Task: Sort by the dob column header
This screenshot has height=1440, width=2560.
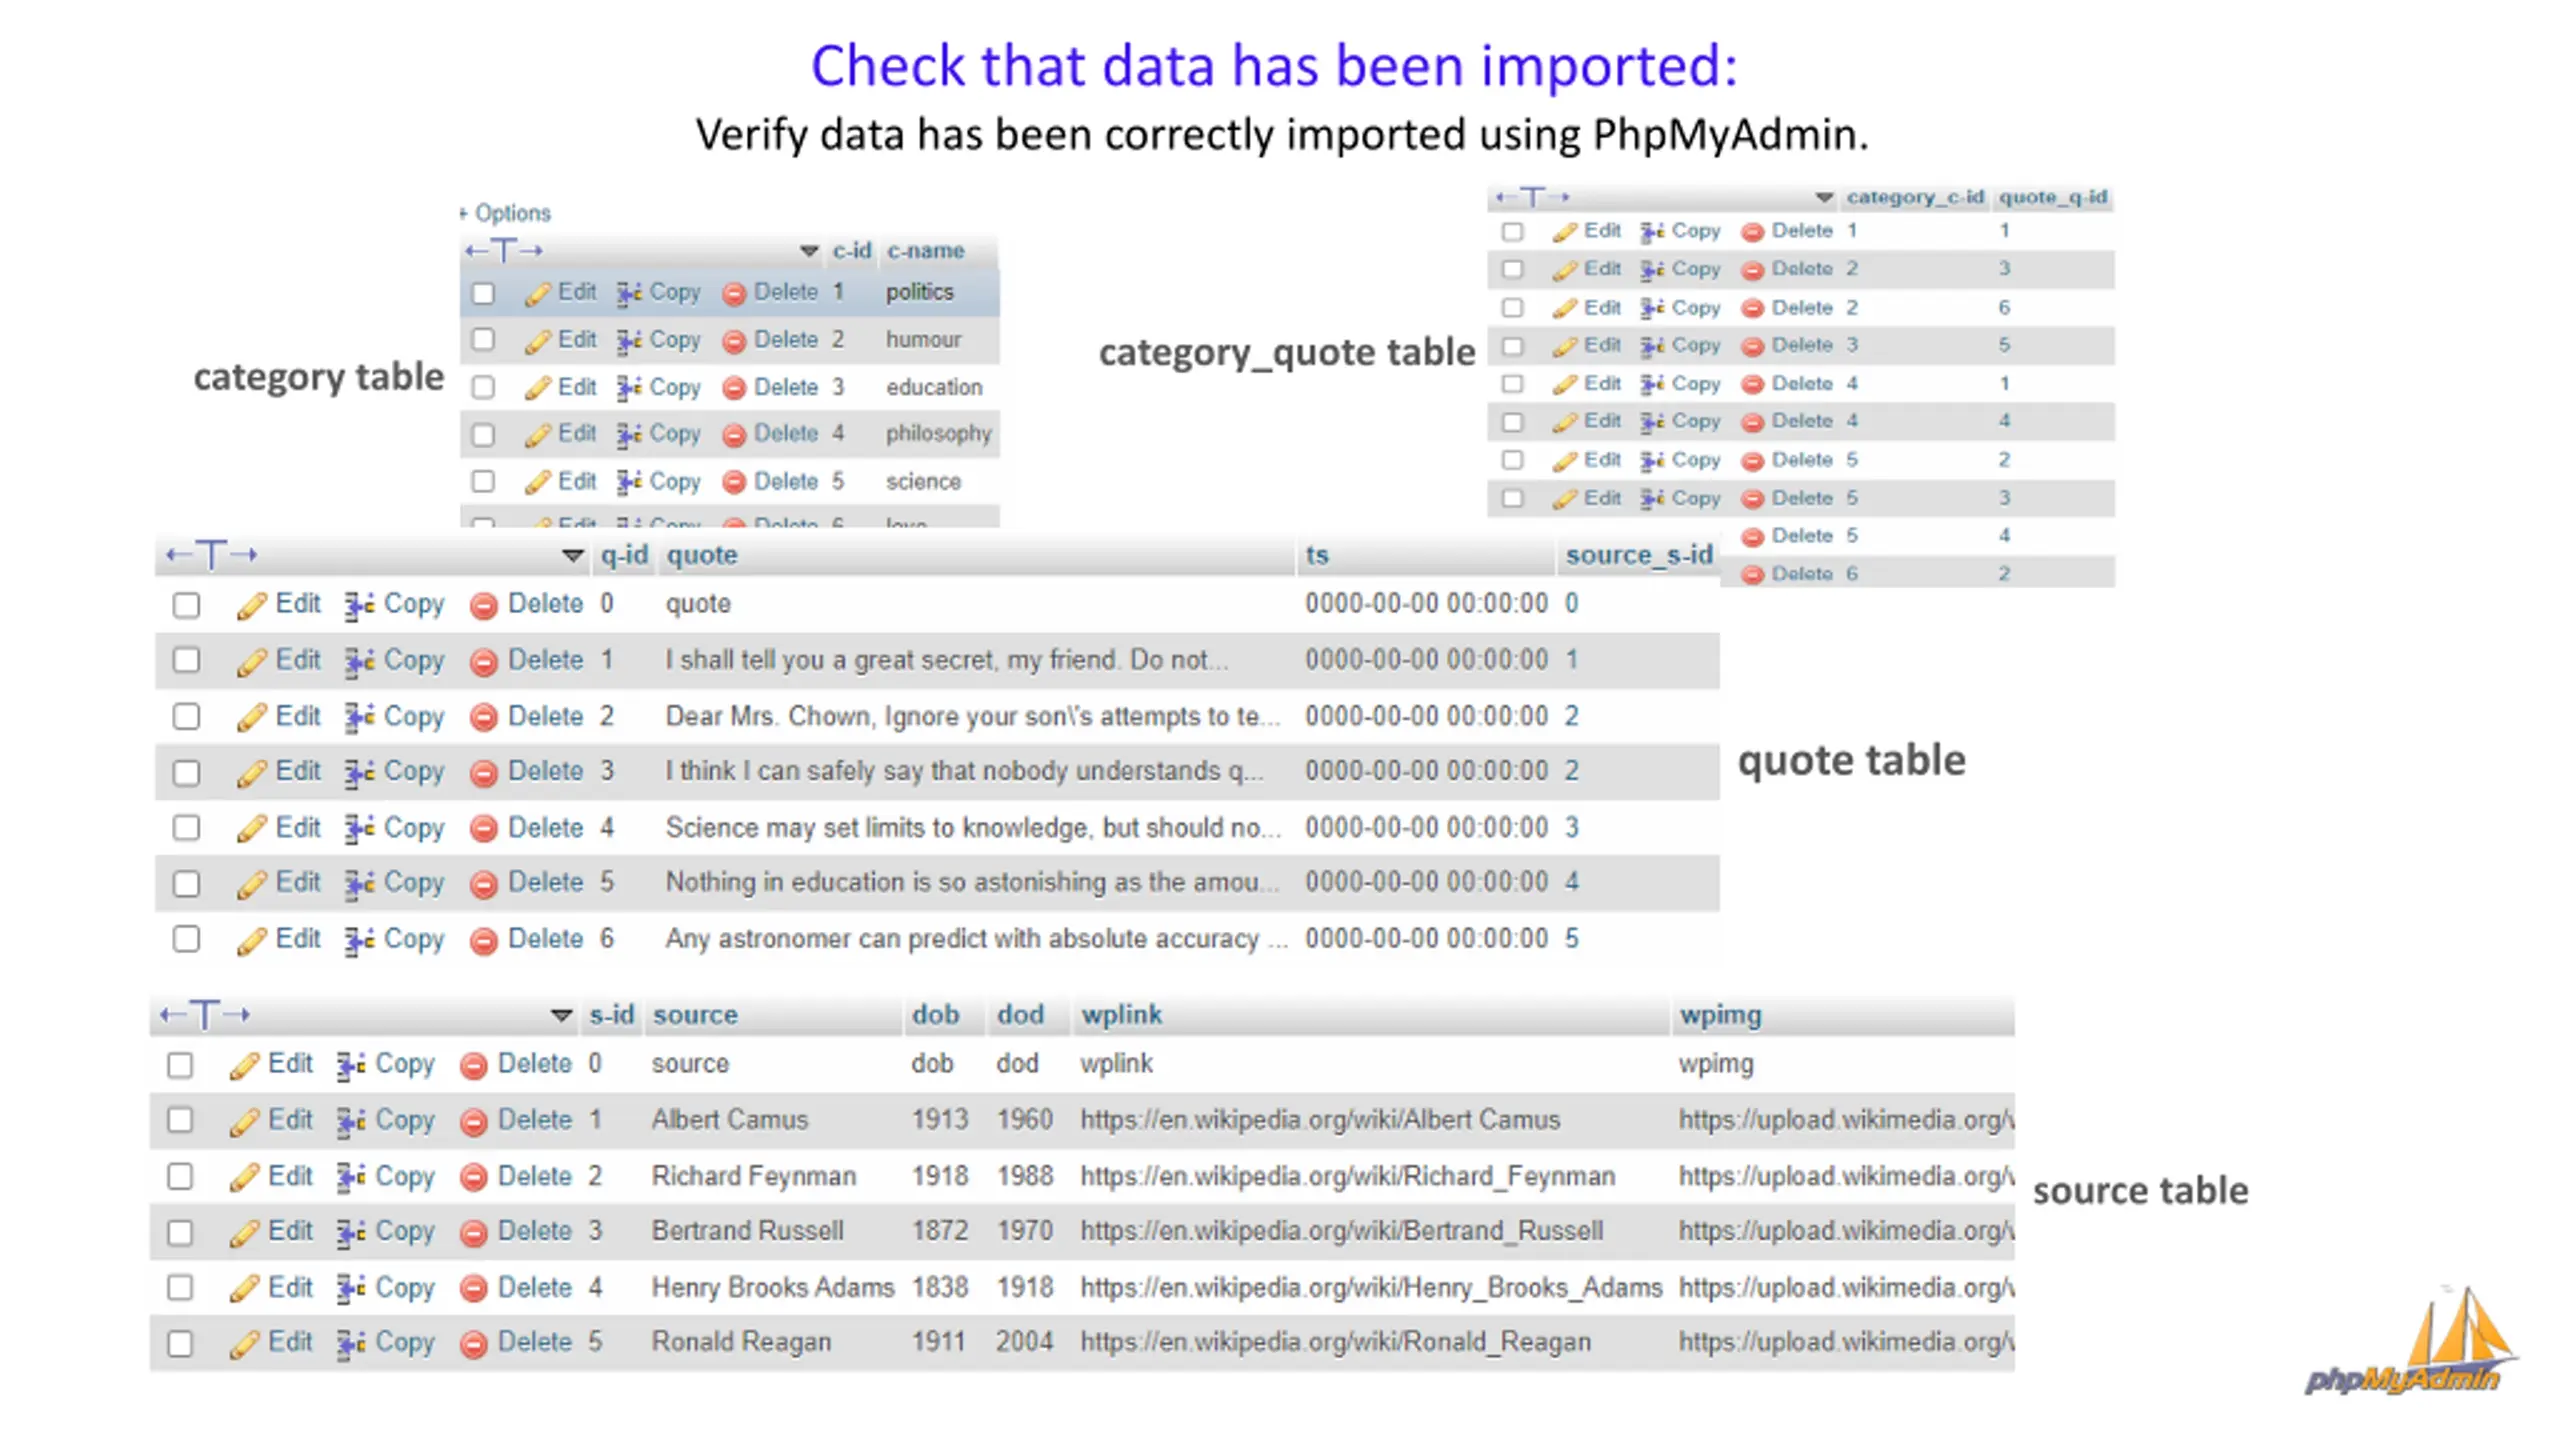Action: pos(934,1015)
